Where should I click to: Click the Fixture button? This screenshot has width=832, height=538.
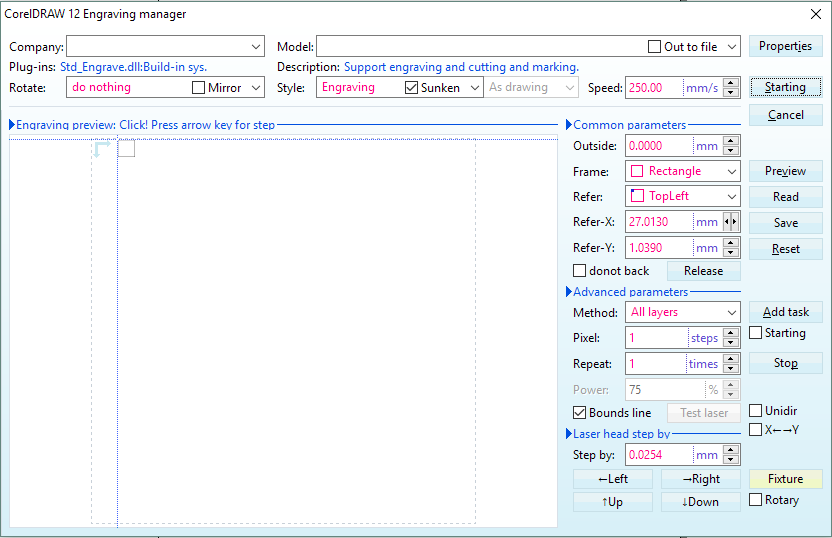click(785, 479)
